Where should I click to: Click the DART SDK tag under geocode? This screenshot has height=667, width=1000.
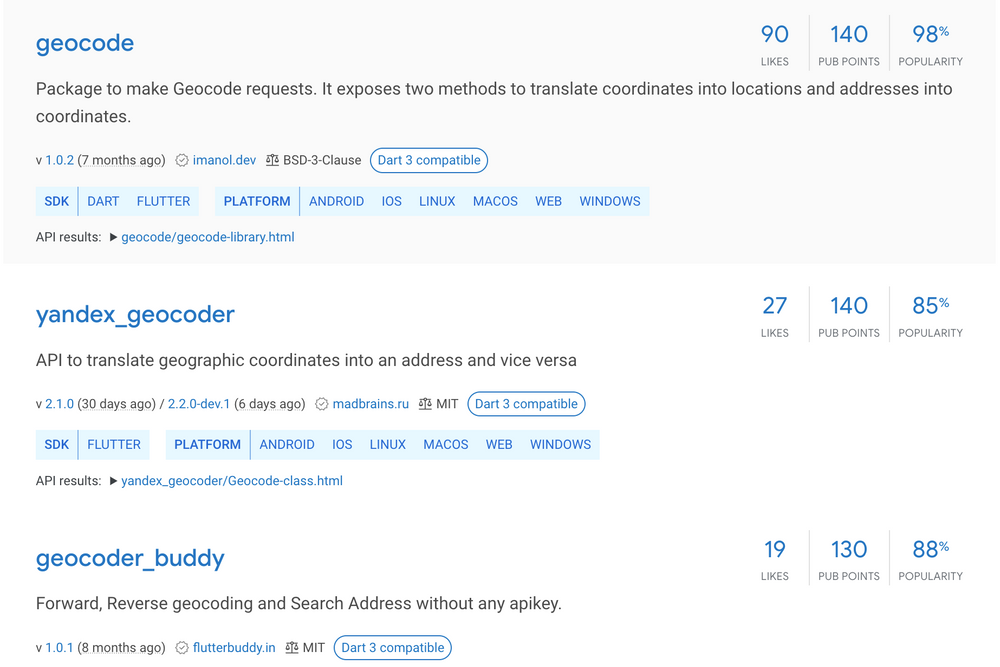coord(103,201)
